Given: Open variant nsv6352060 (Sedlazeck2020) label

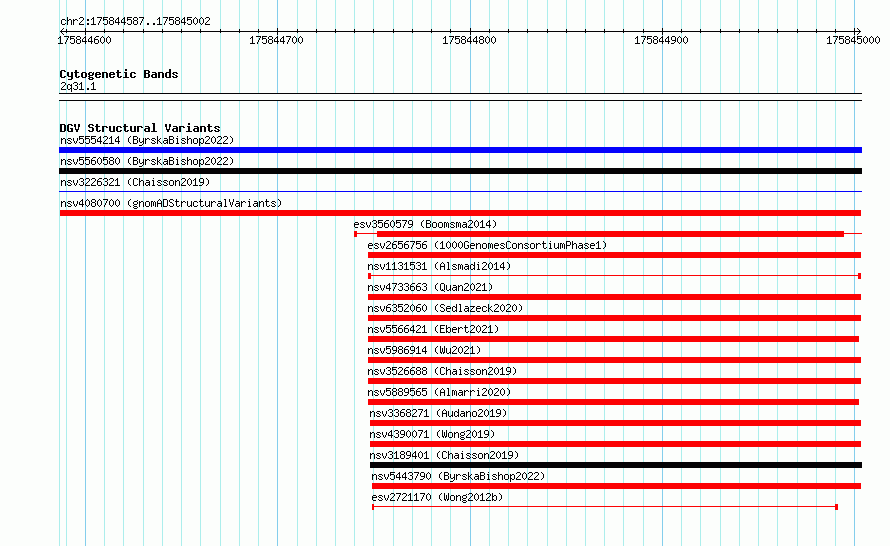Looking at the screenshot, I should [x=445, y=308].
